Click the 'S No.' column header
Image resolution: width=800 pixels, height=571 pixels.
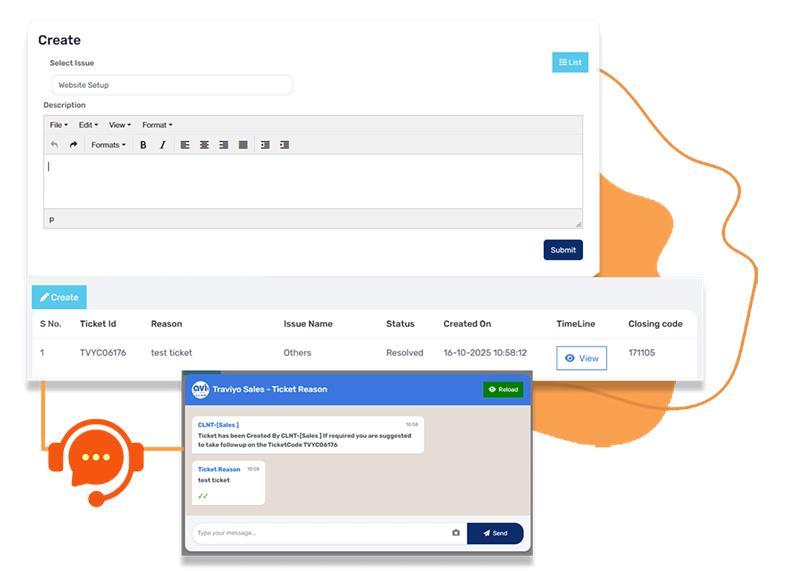tap(51, 324)
